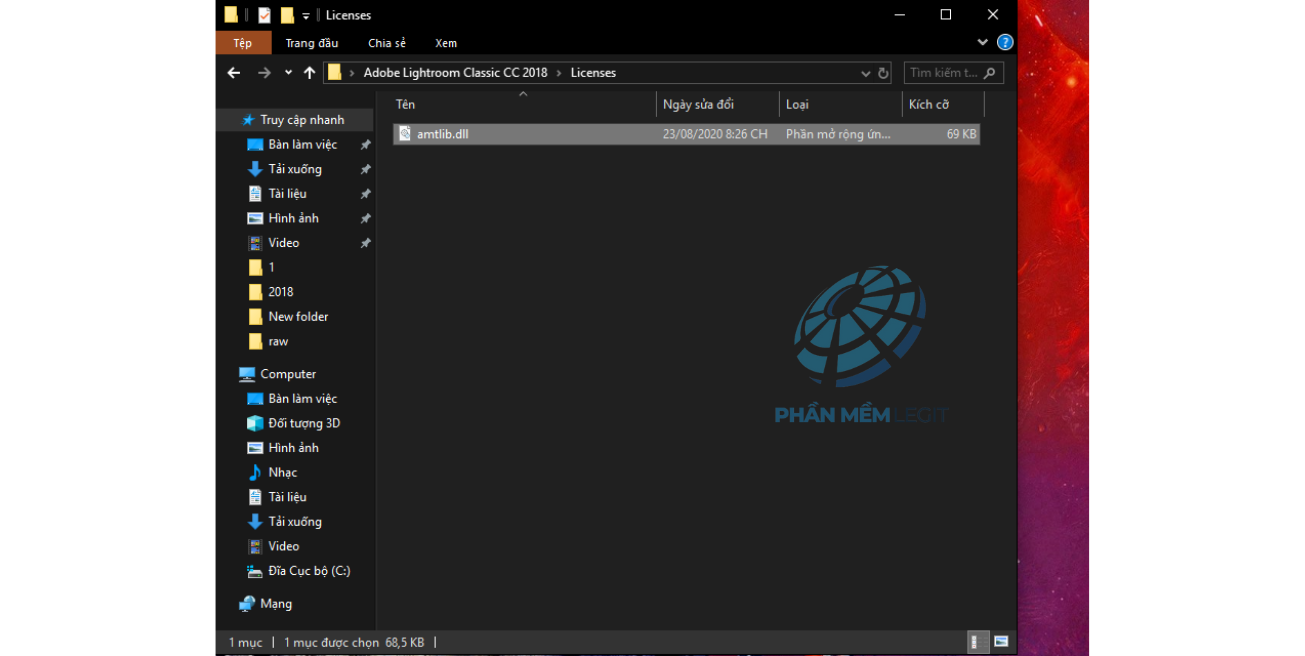This screenshot has width=1305, height=656.
Task: Open pinned Video under quick access
Action: point(283,243)
